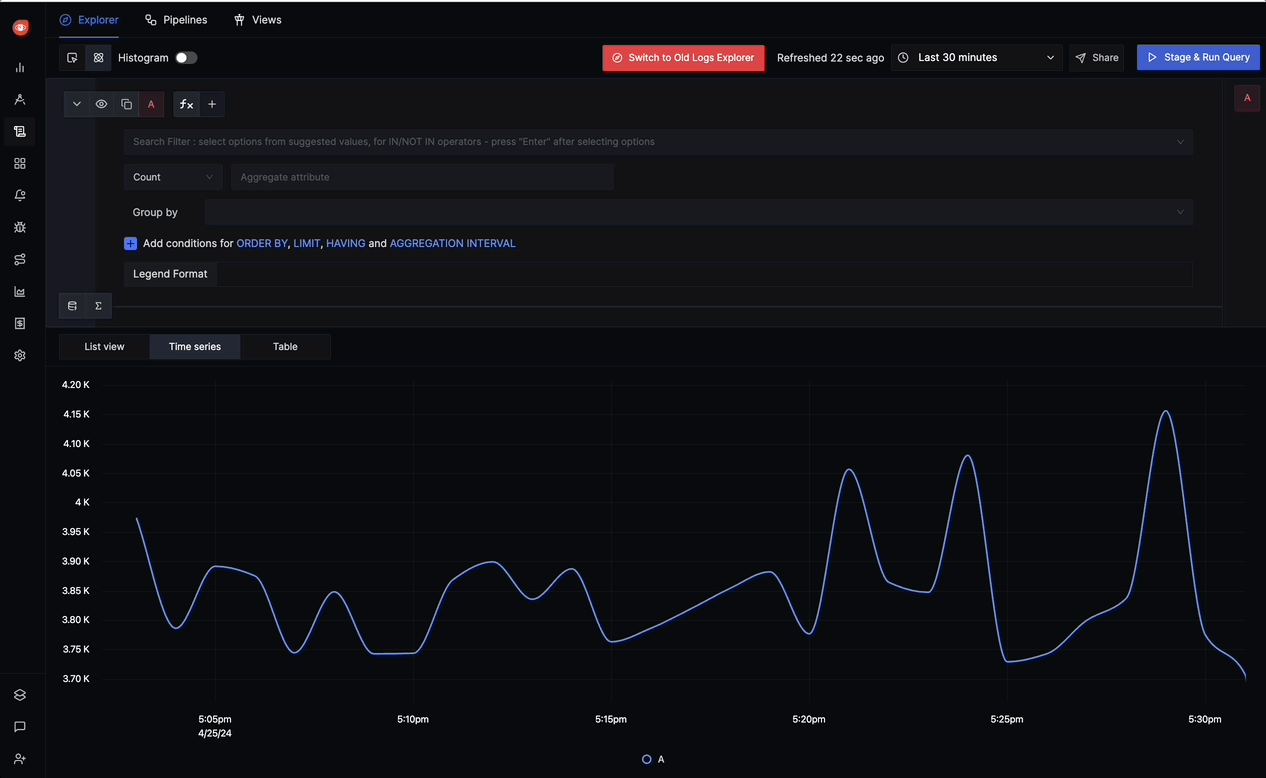The width and height of the screenshot is (1266, 778).
Task: Click the ORDER BY link
Action: click(262, 244)
